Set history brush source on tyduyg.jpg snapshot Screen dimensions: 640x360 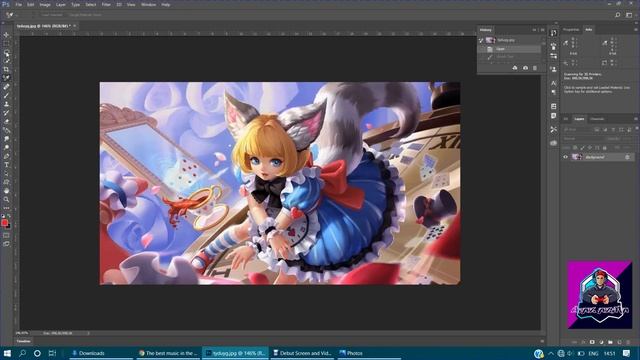[x=481, y=40]
